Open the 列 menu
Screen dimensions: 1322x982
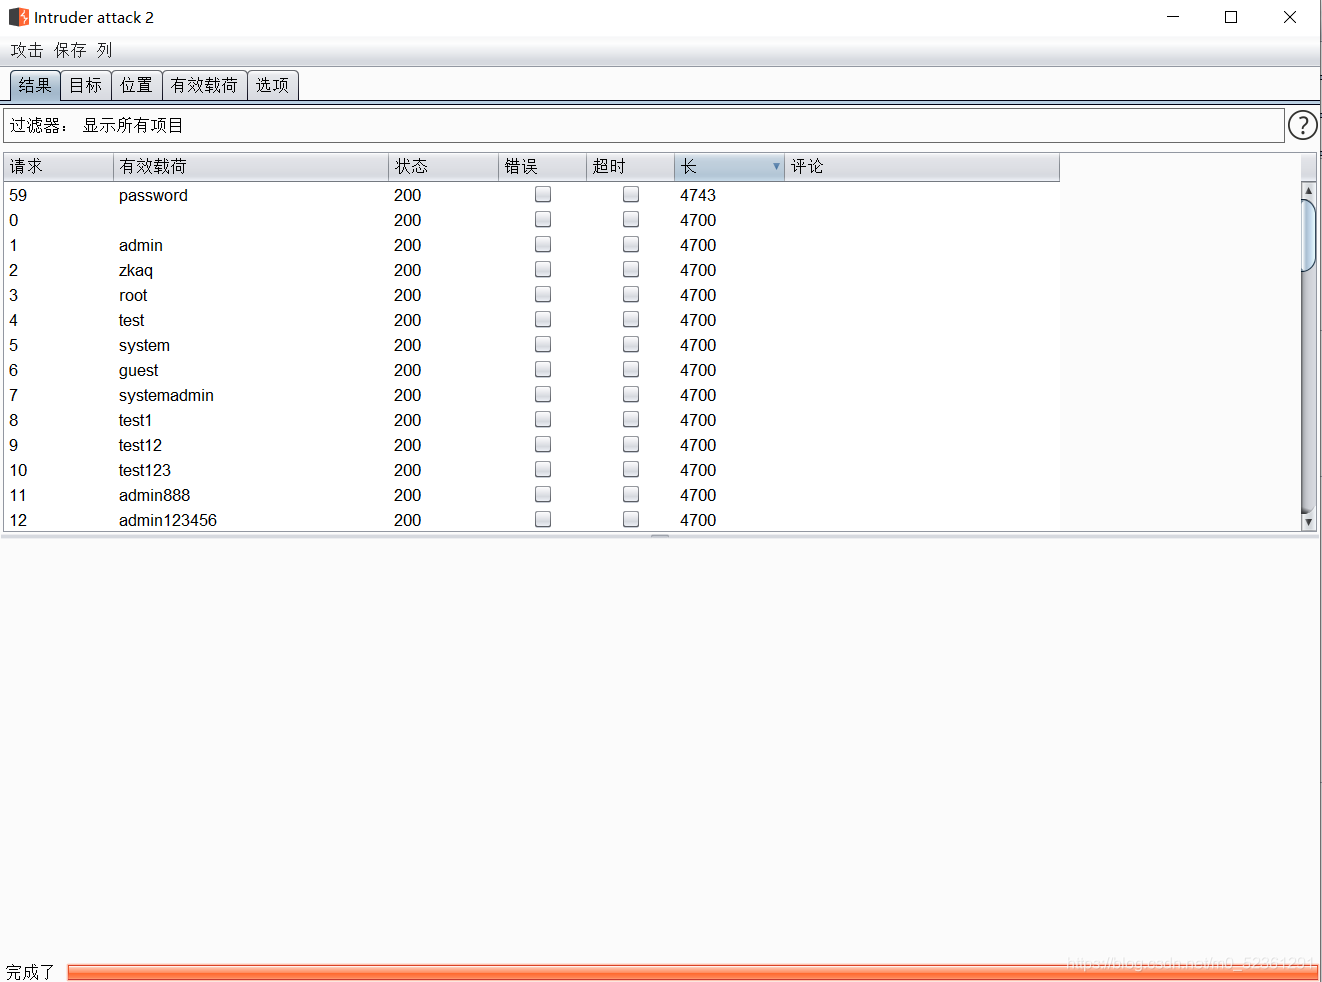coord(105,50)
